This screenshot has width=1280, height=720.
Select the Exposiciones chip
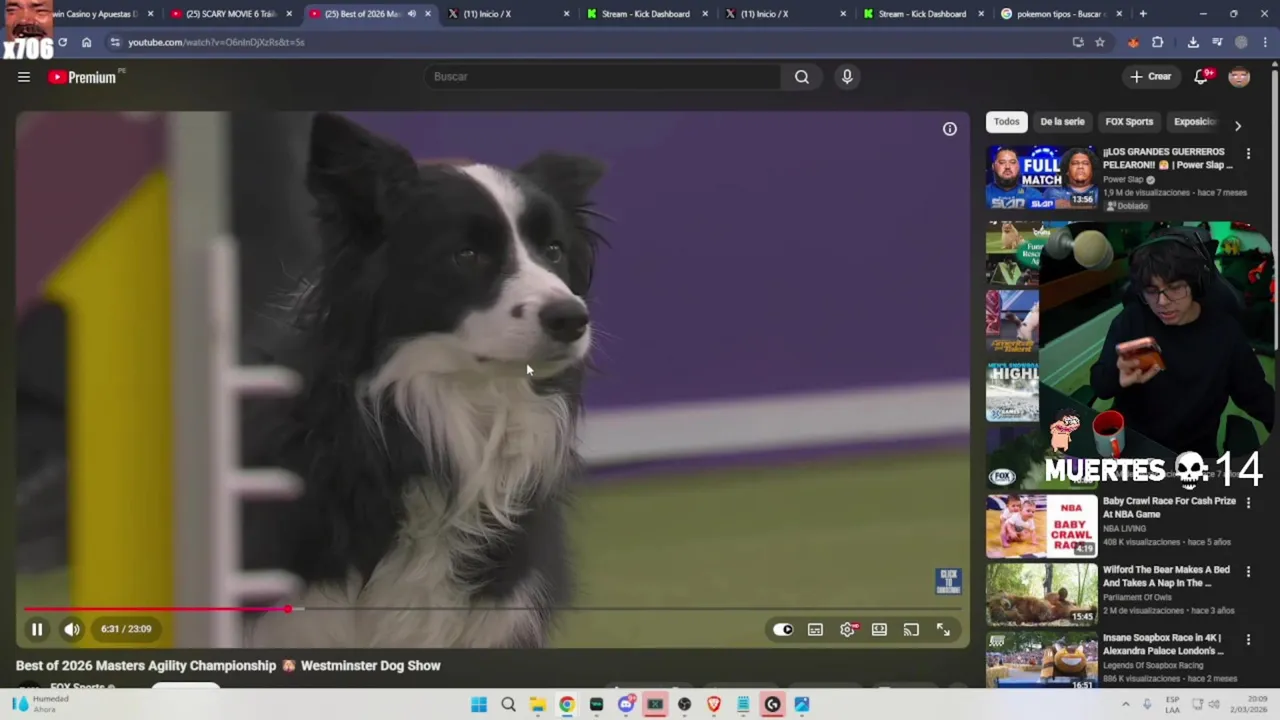click(1195, 122)
